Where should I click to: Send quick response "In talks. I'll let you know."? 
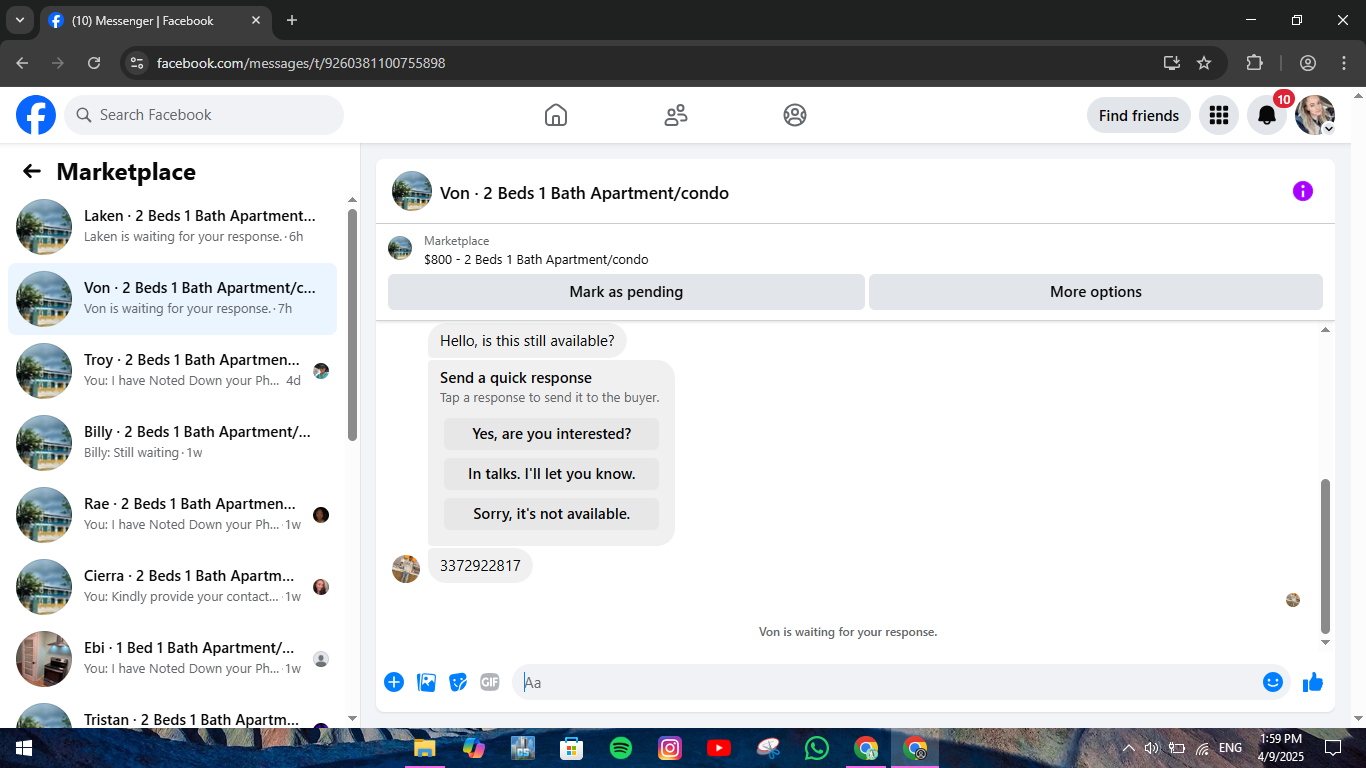552,474
